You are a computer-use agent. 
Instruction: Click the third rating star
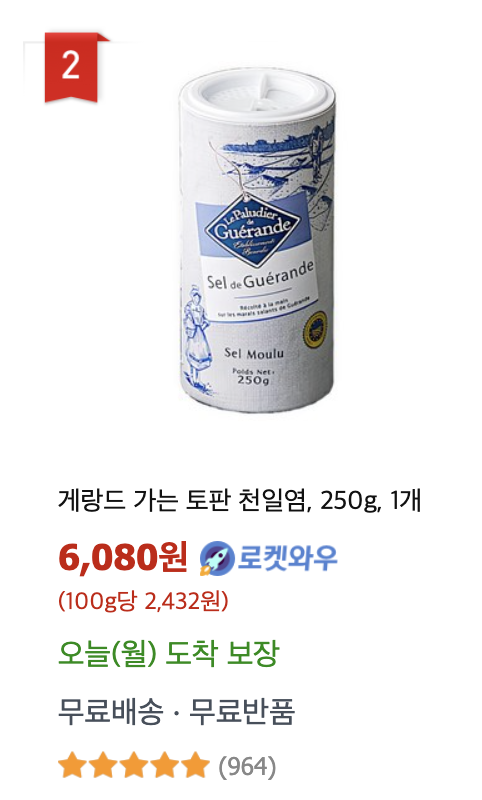click(134, 766)
